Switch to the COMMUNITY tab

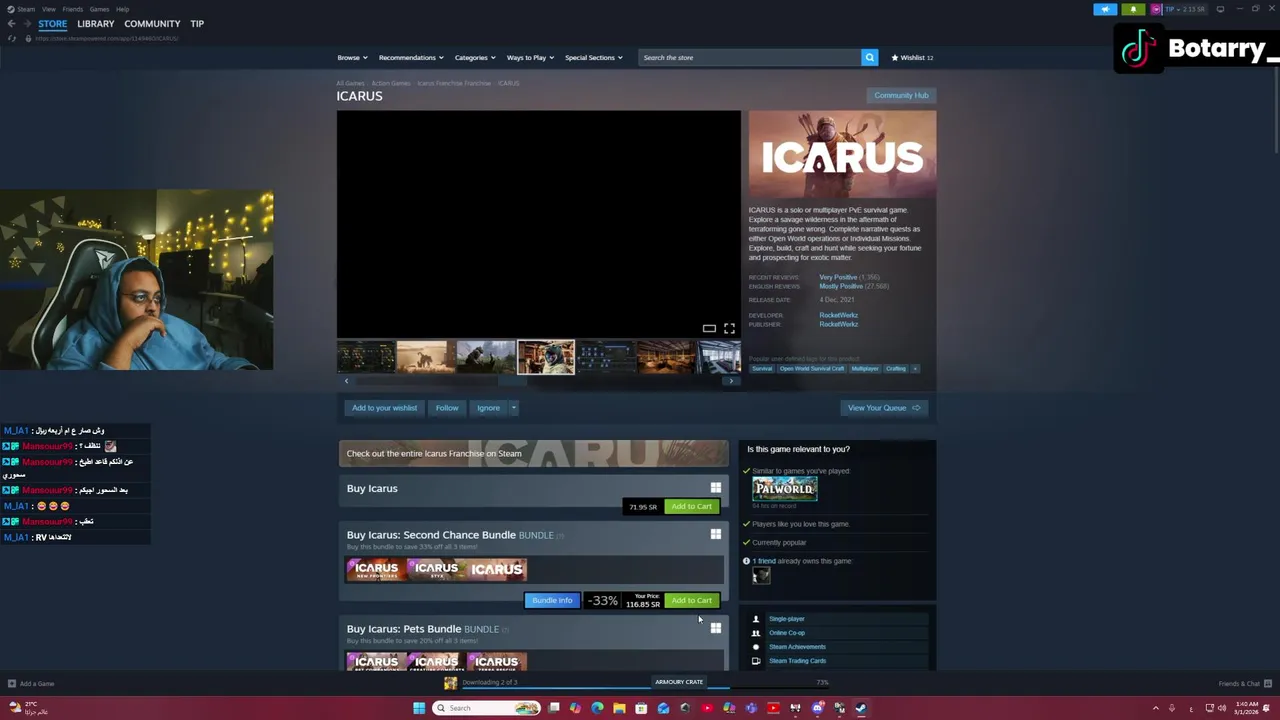[x=152, y=24]
